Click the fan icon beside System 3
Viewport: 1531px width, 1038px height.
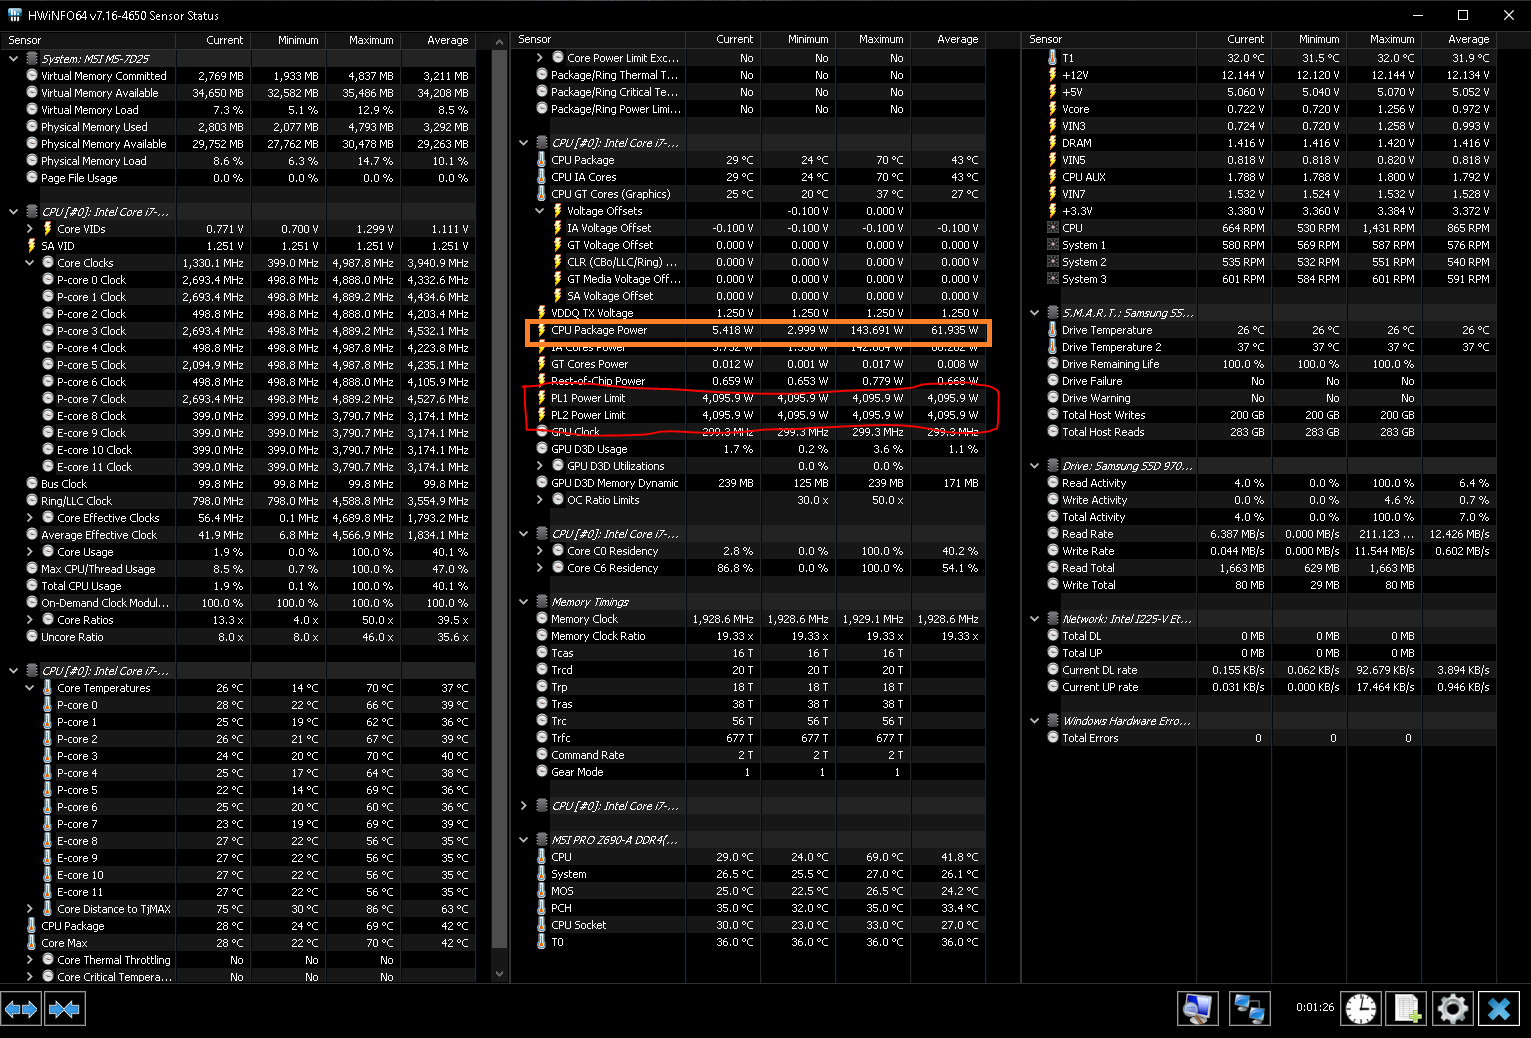click(x=1052, y=279)
